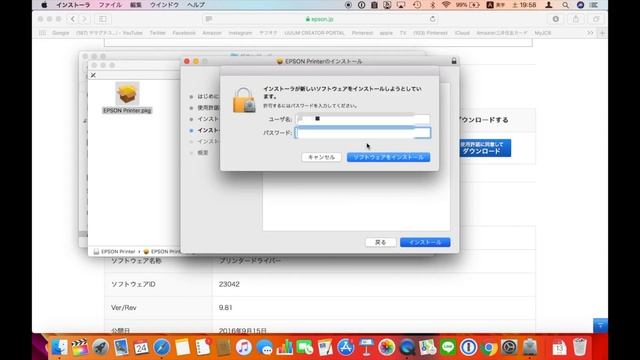Click the Safari compass icon in Dock
Viewport: 640px width, 360px height.
click(x=162, y=347)
